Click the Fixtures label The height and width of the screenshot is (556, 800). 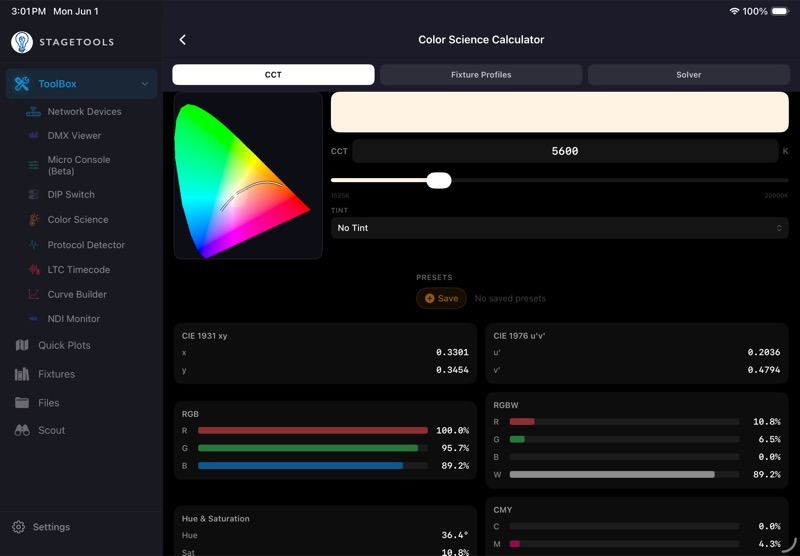pyautogui.click(x=57, y=374)
